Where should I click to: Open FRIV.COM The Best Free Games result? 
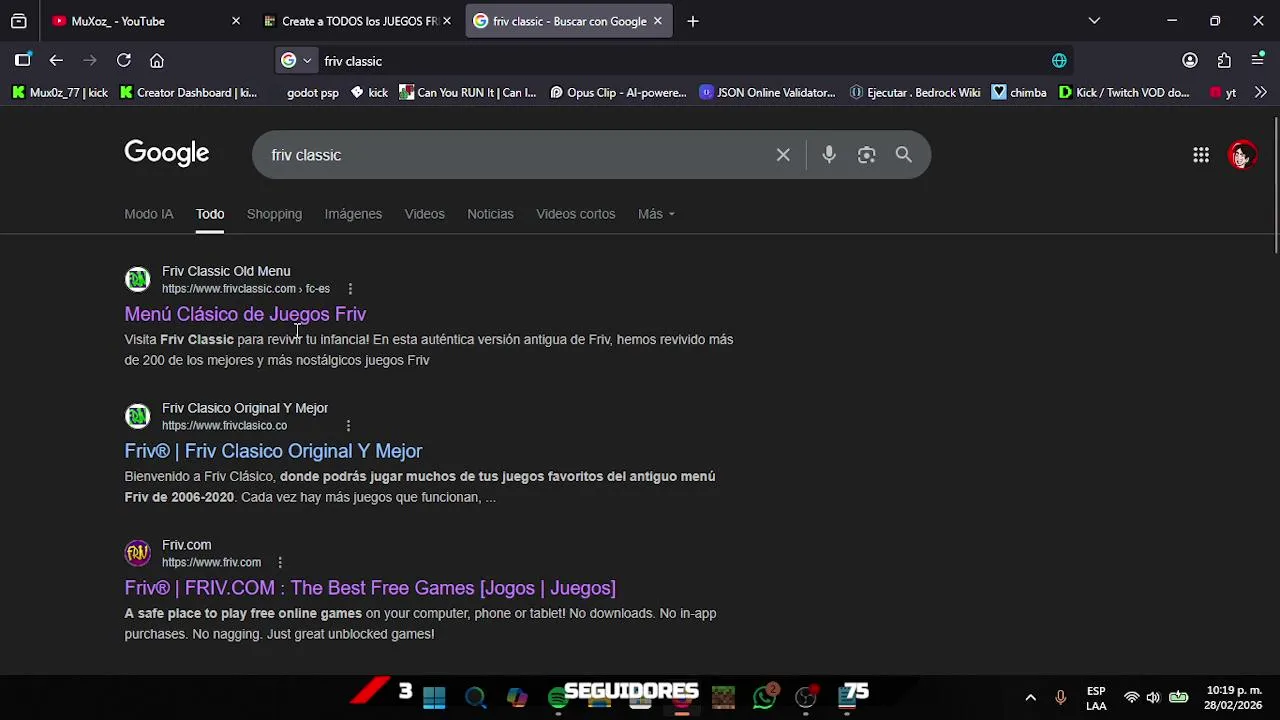[x=370, y=588]
